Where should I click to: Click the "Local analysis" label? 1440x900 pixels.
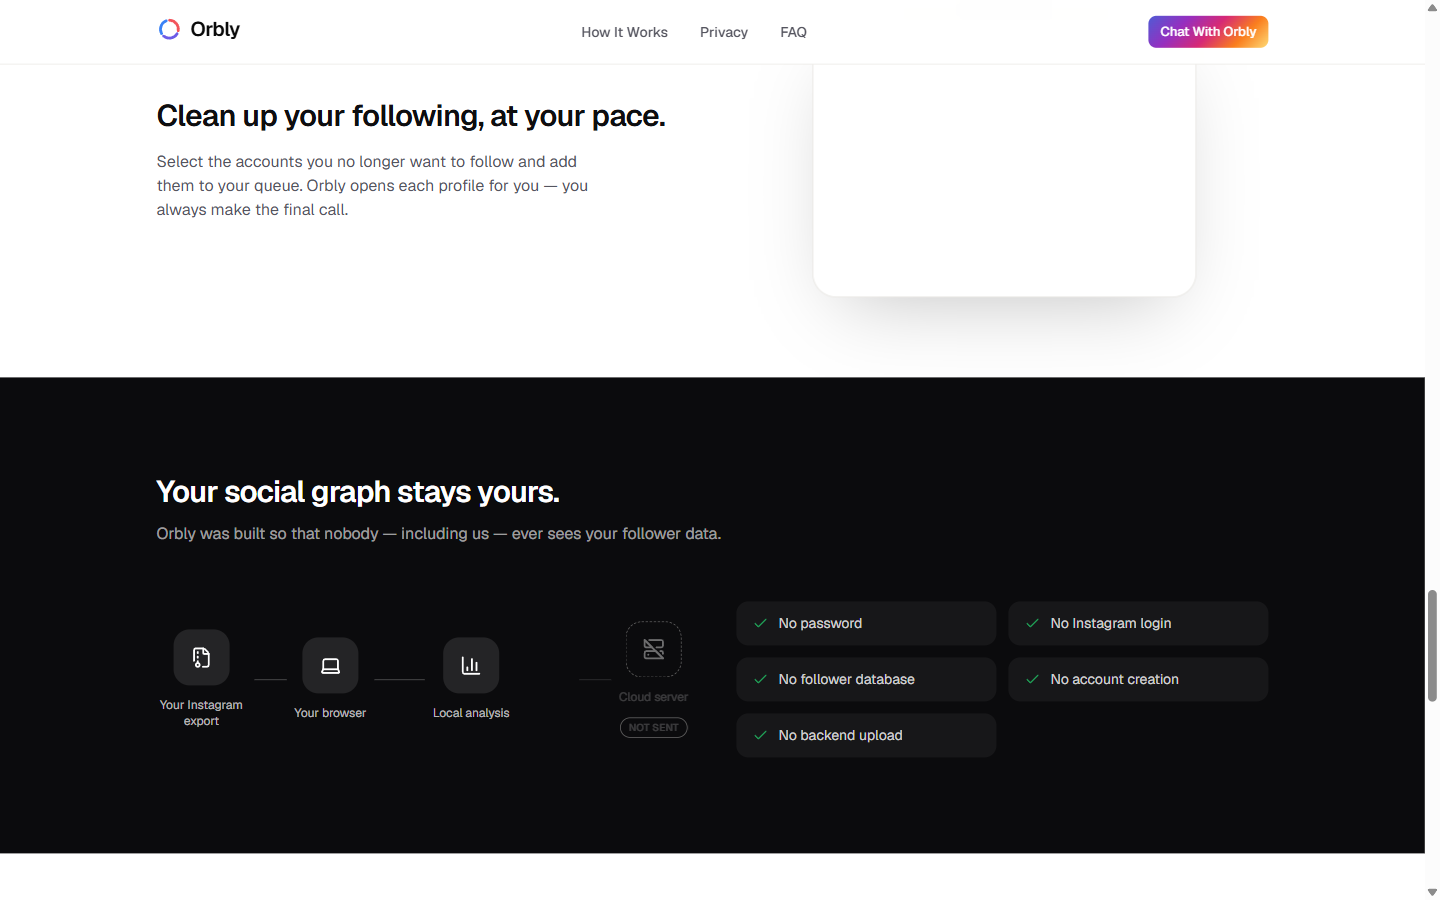[471, 713]
